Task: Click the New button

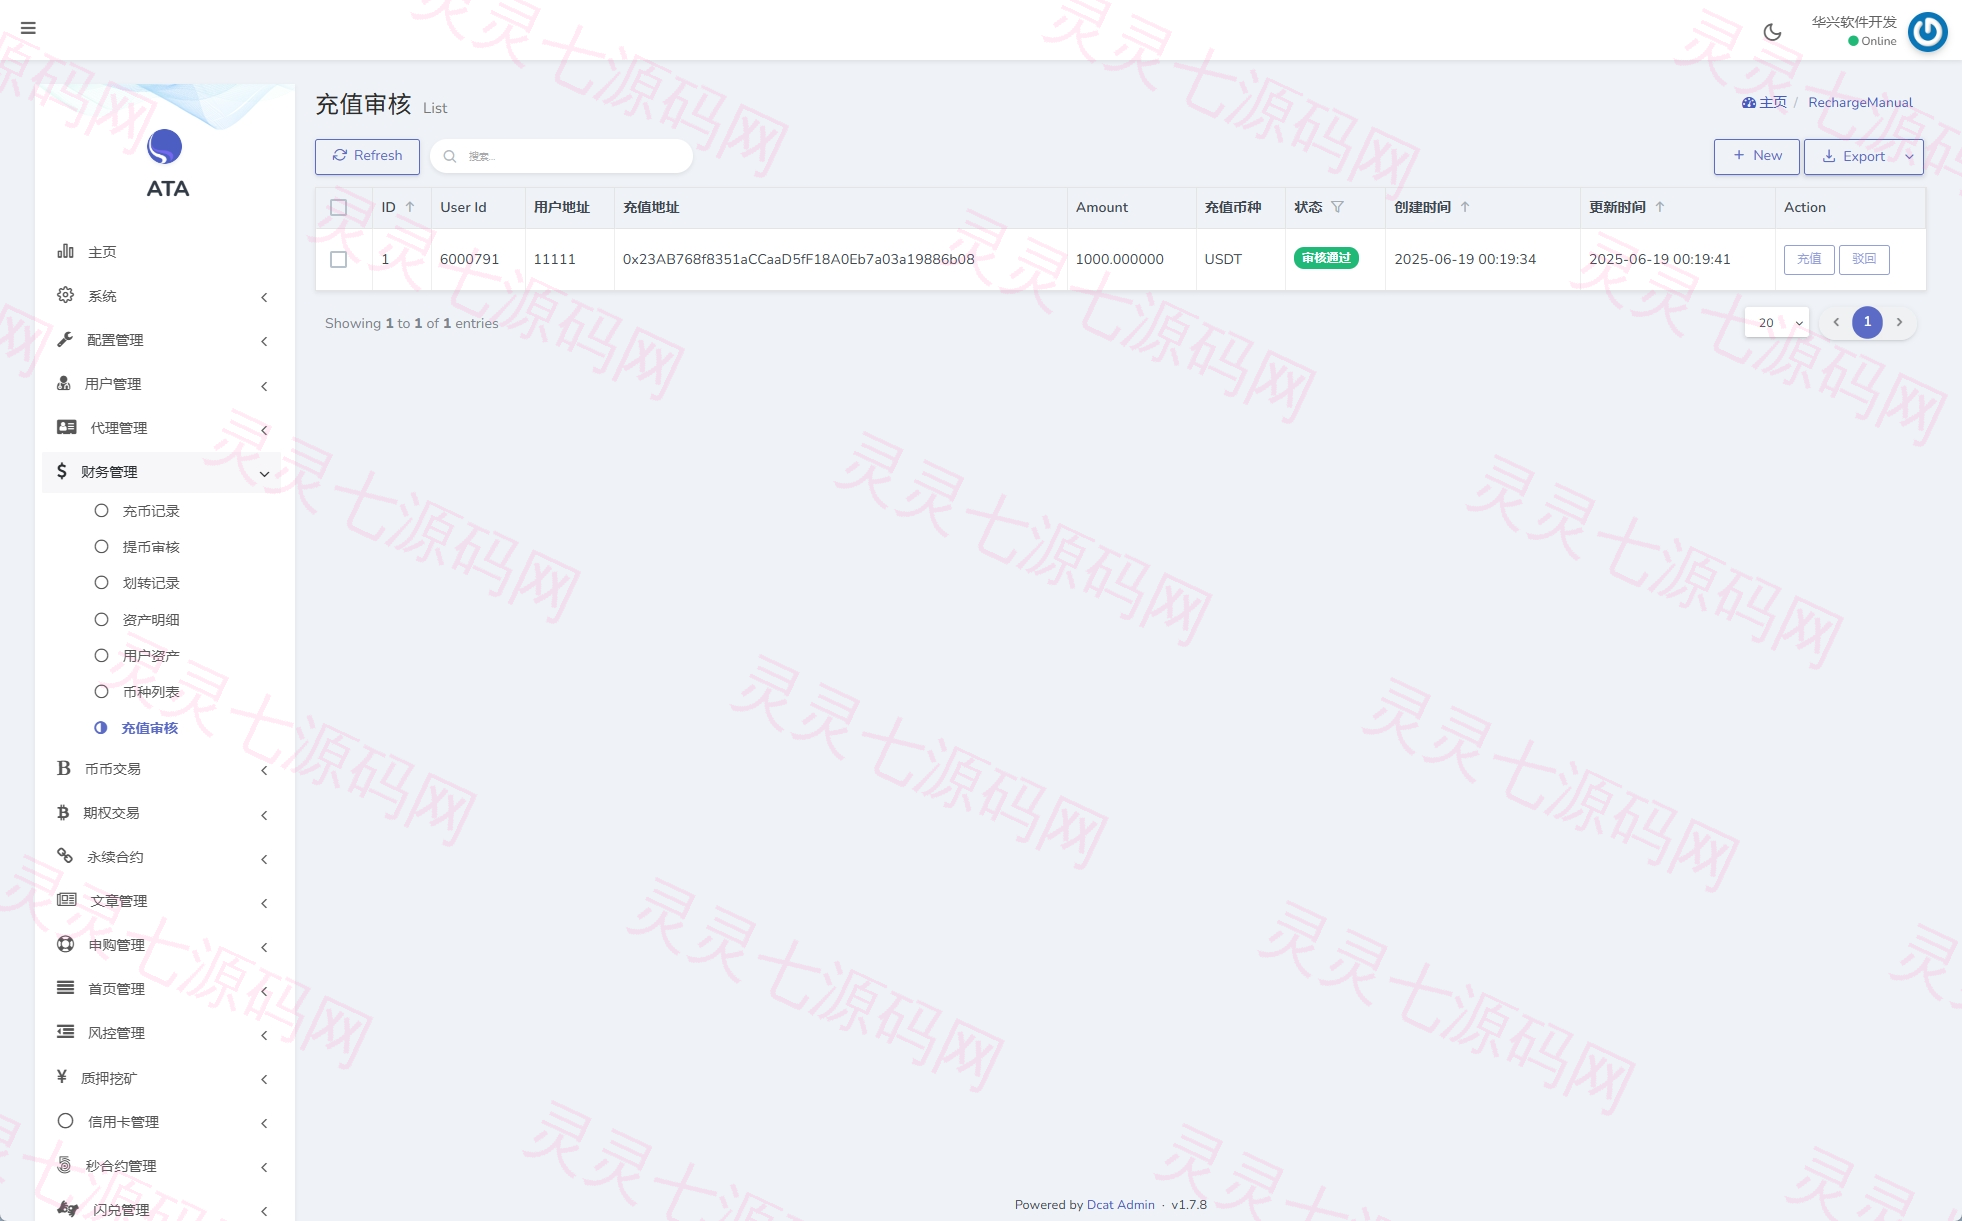Action: point(1756,156)
